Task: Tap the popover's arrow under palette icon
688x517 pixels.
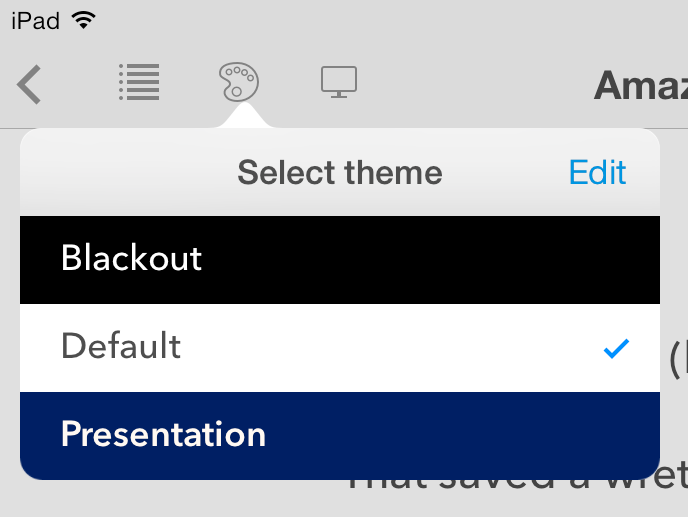Action: point(244,115)
